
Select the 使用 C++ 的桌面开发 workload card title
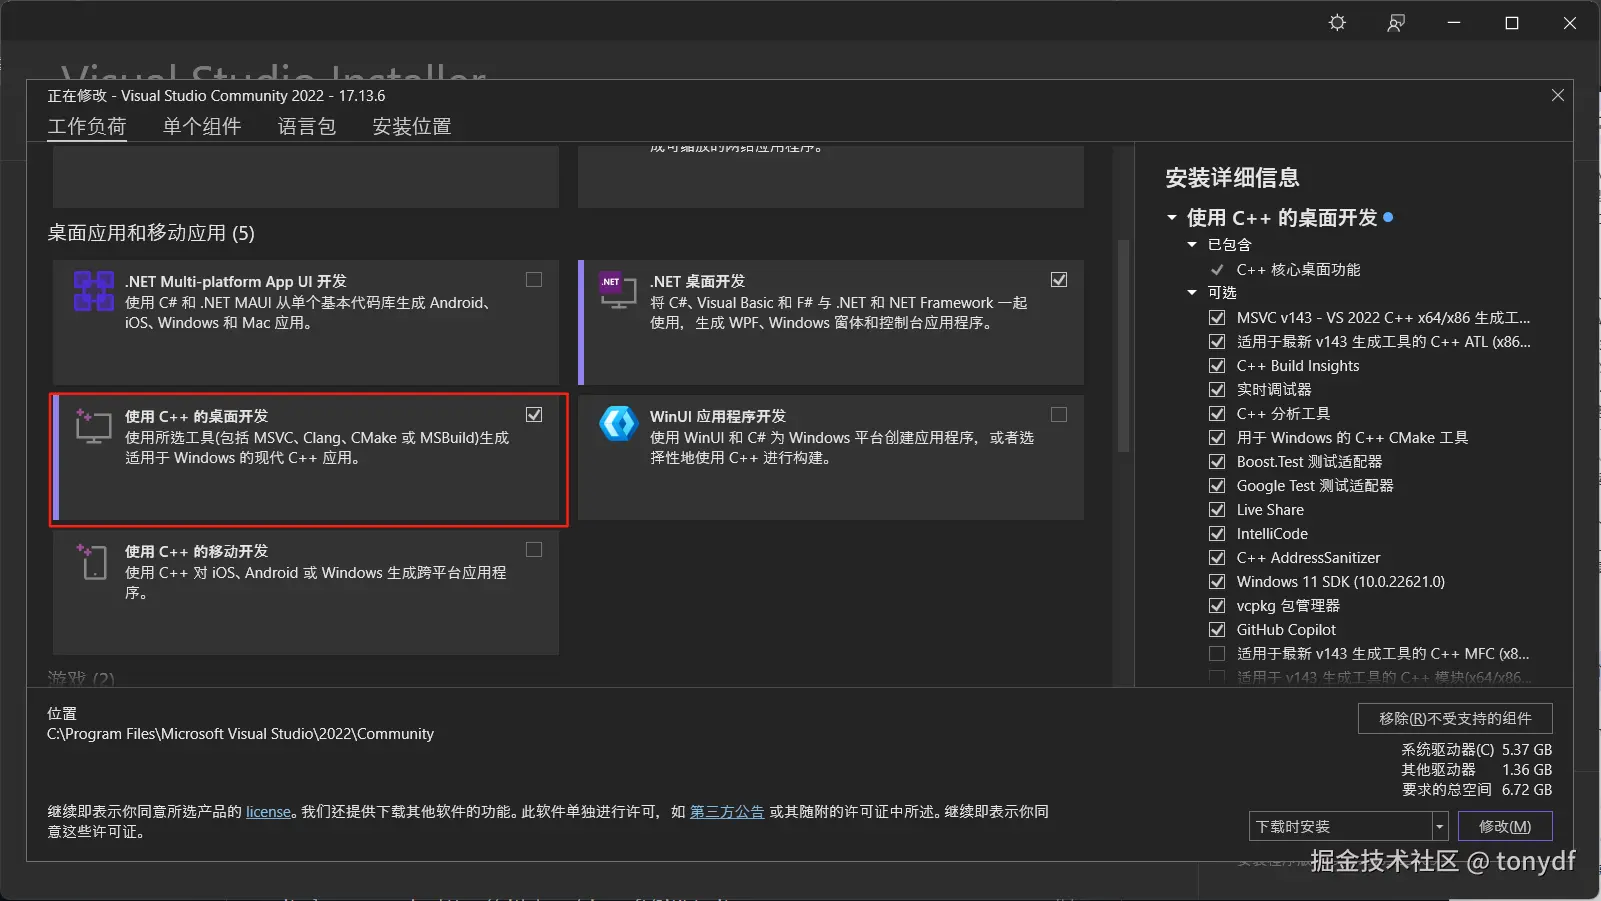click(x=196, y=417)
